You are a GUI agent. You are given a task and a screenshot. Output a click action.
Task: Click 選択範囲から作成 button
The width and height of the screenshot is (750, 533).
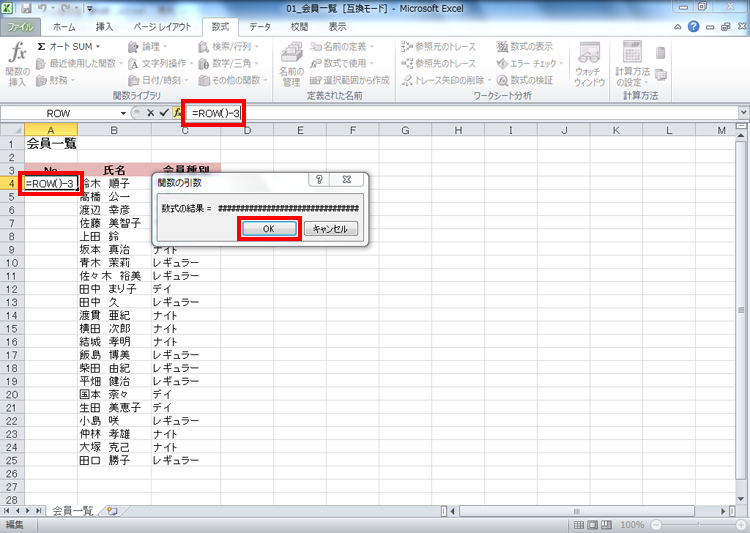point(350,80)
